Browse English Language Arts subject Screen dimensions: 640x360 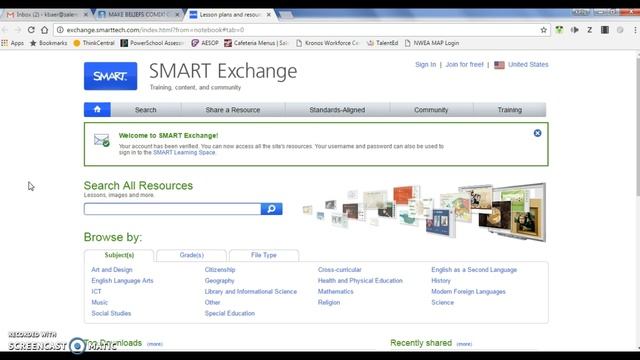click(x=122, y=281)
